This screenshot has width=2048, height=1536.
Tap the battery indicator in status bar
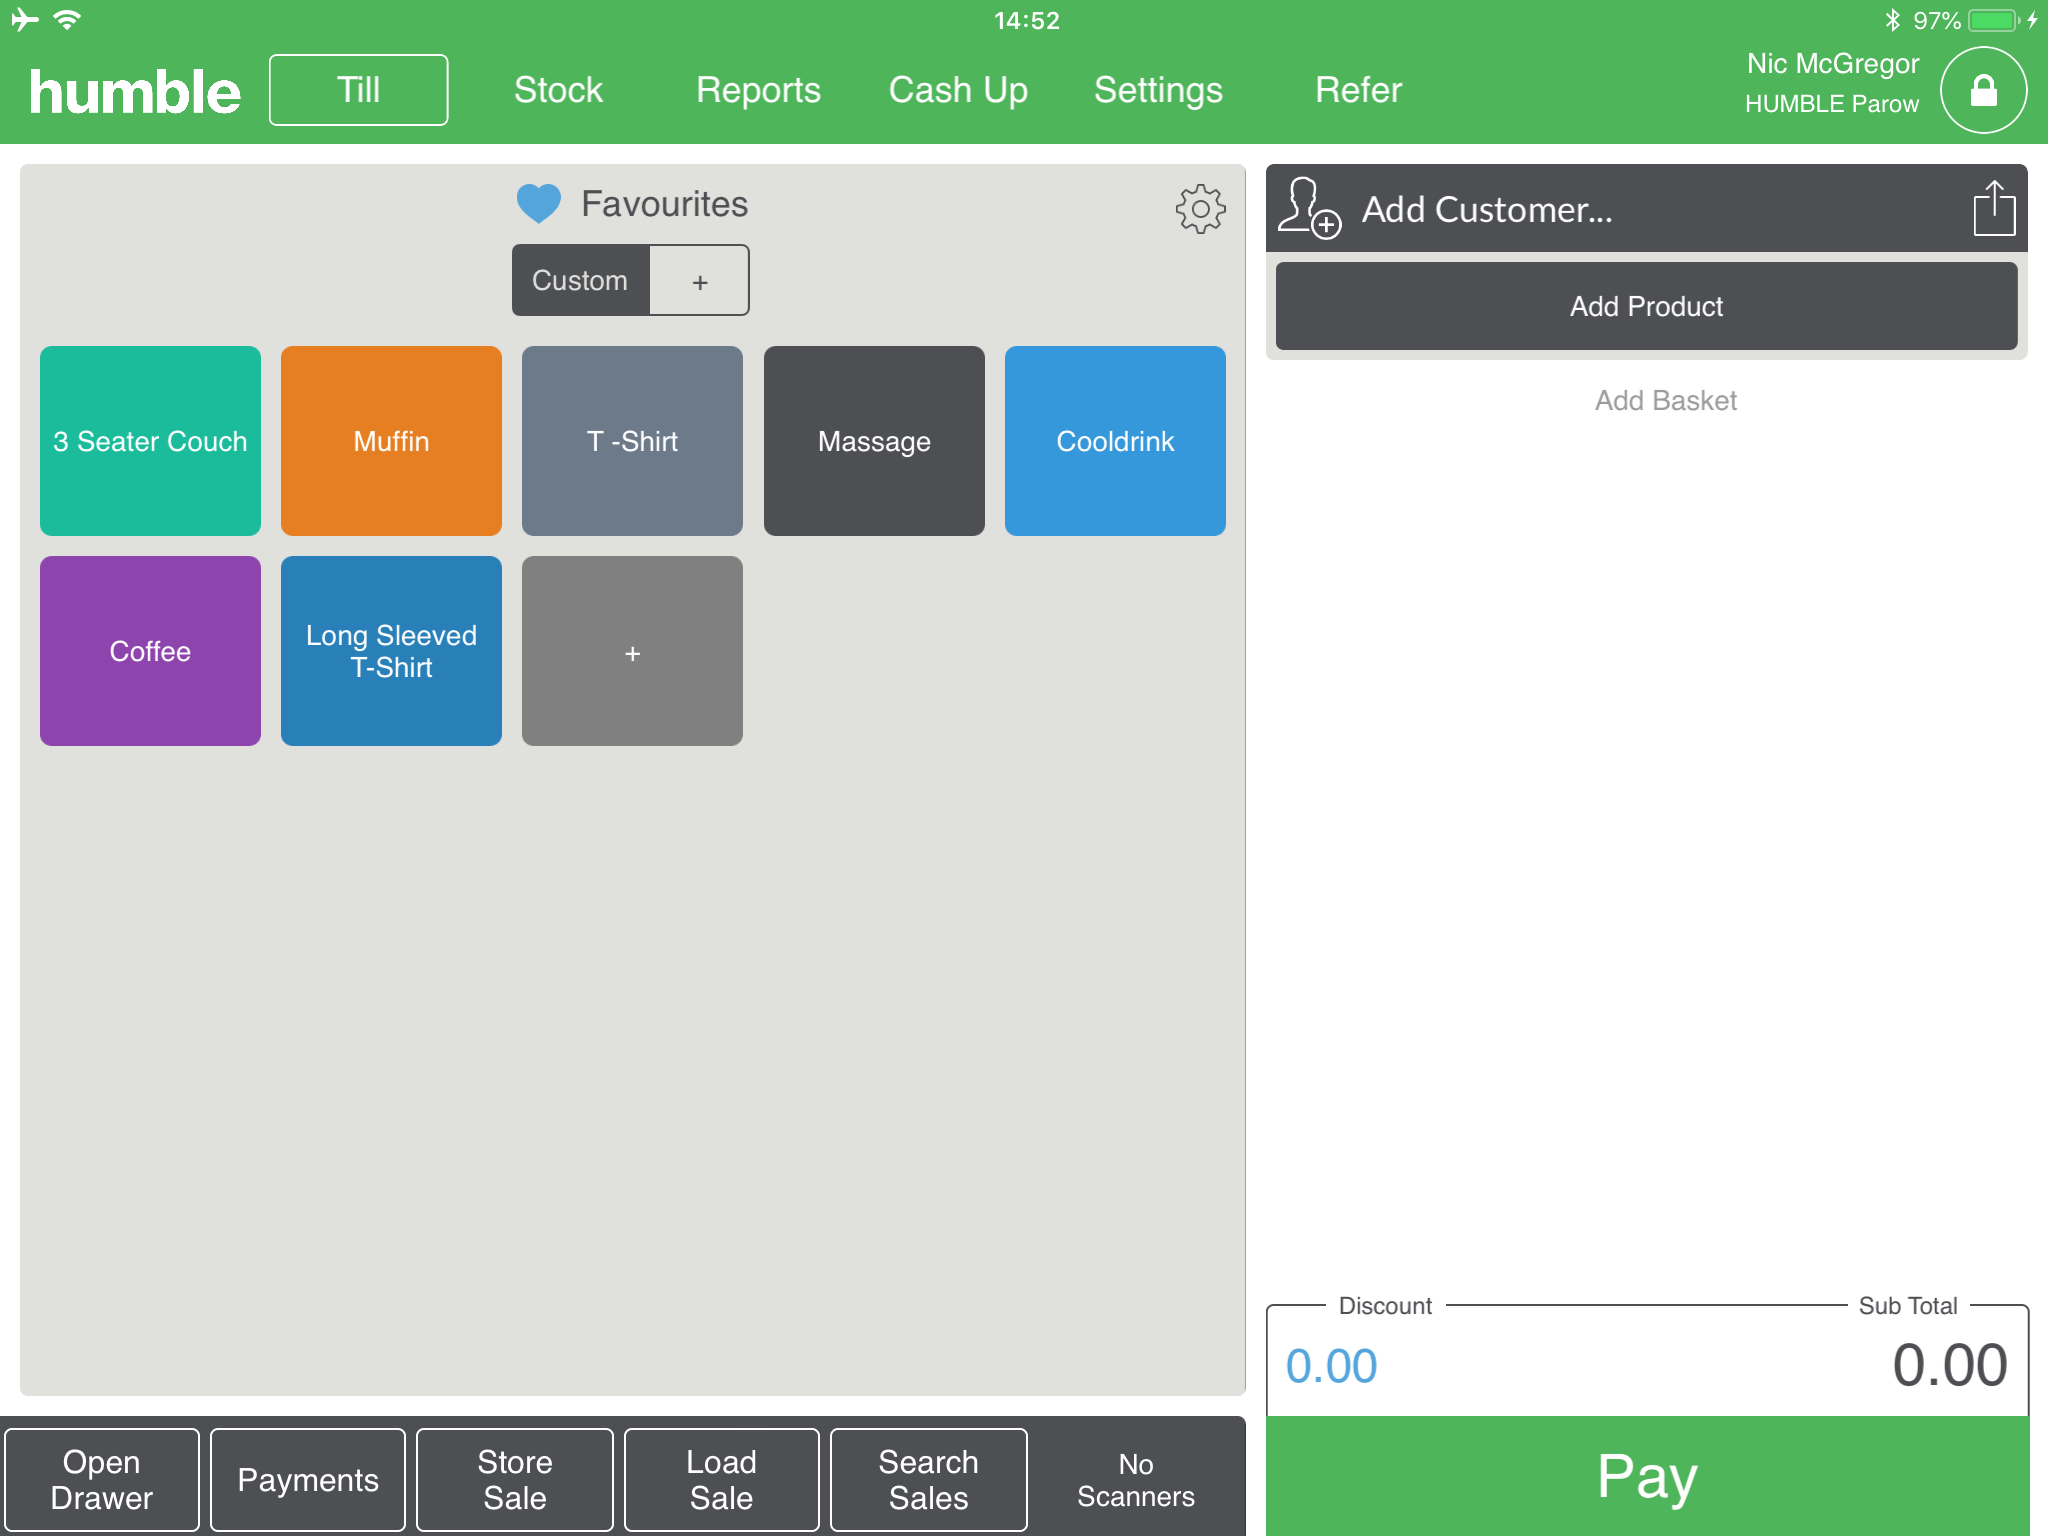coord(1996,20)
